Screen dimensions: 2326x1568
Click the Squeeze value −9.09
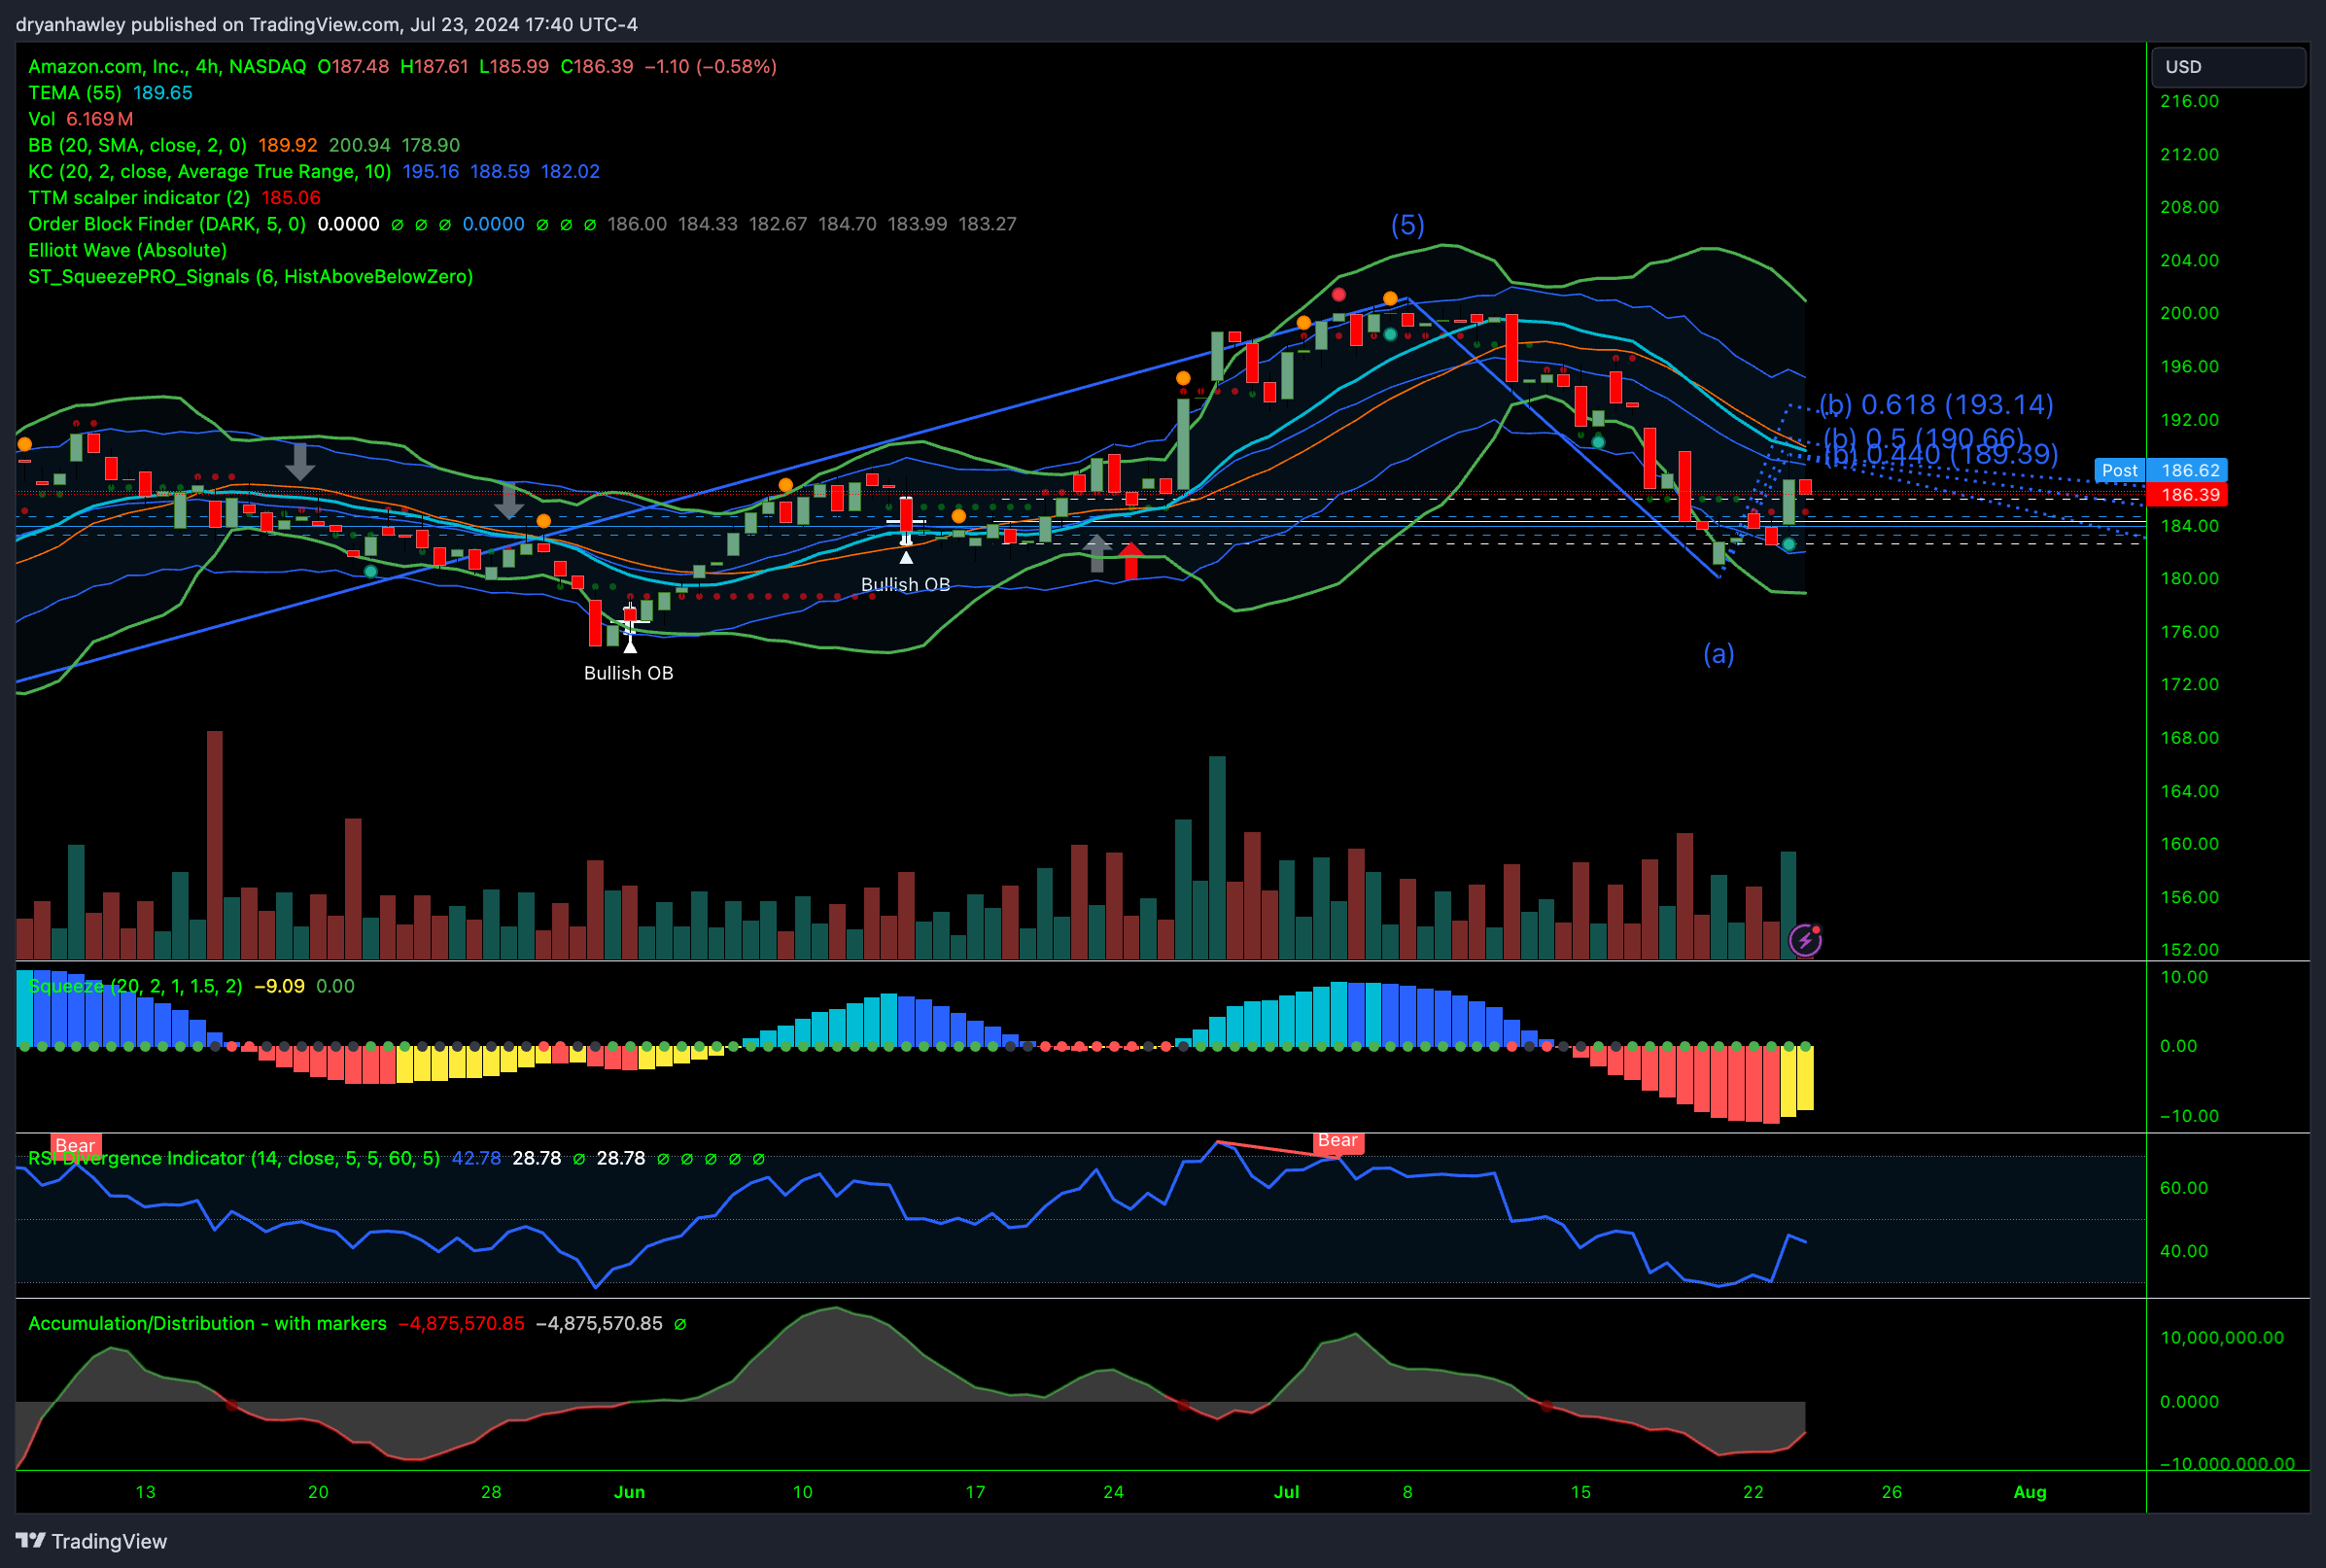(279, 986)
